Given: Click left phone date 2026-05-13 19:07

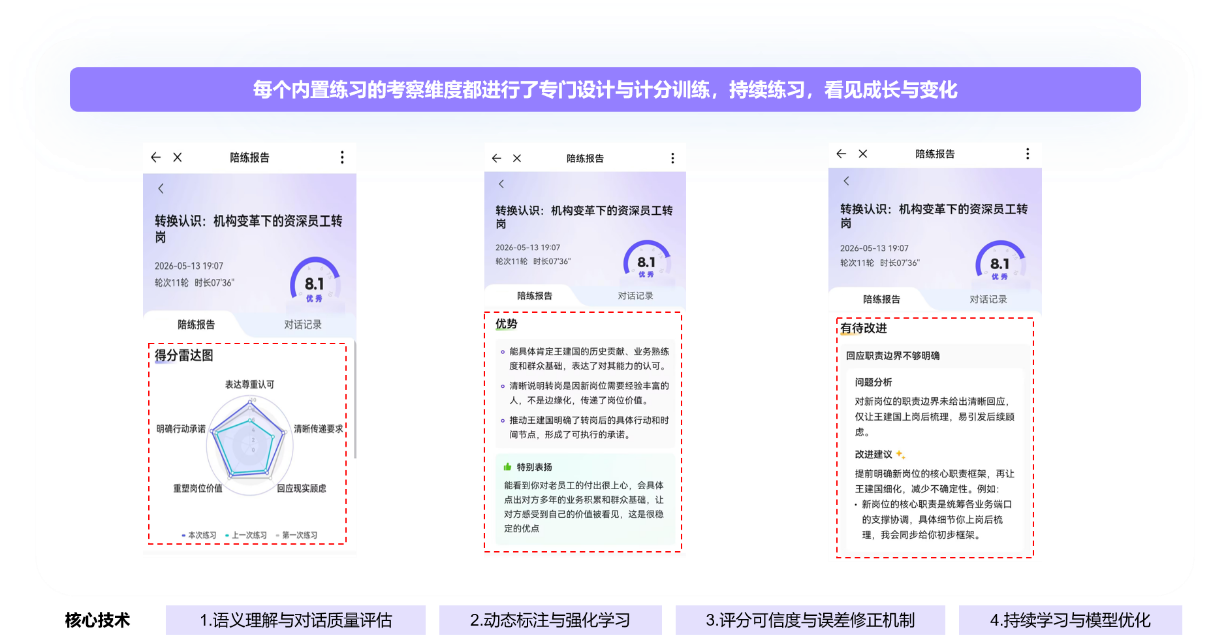Looking at the screenshot, I should click(189, 266).
